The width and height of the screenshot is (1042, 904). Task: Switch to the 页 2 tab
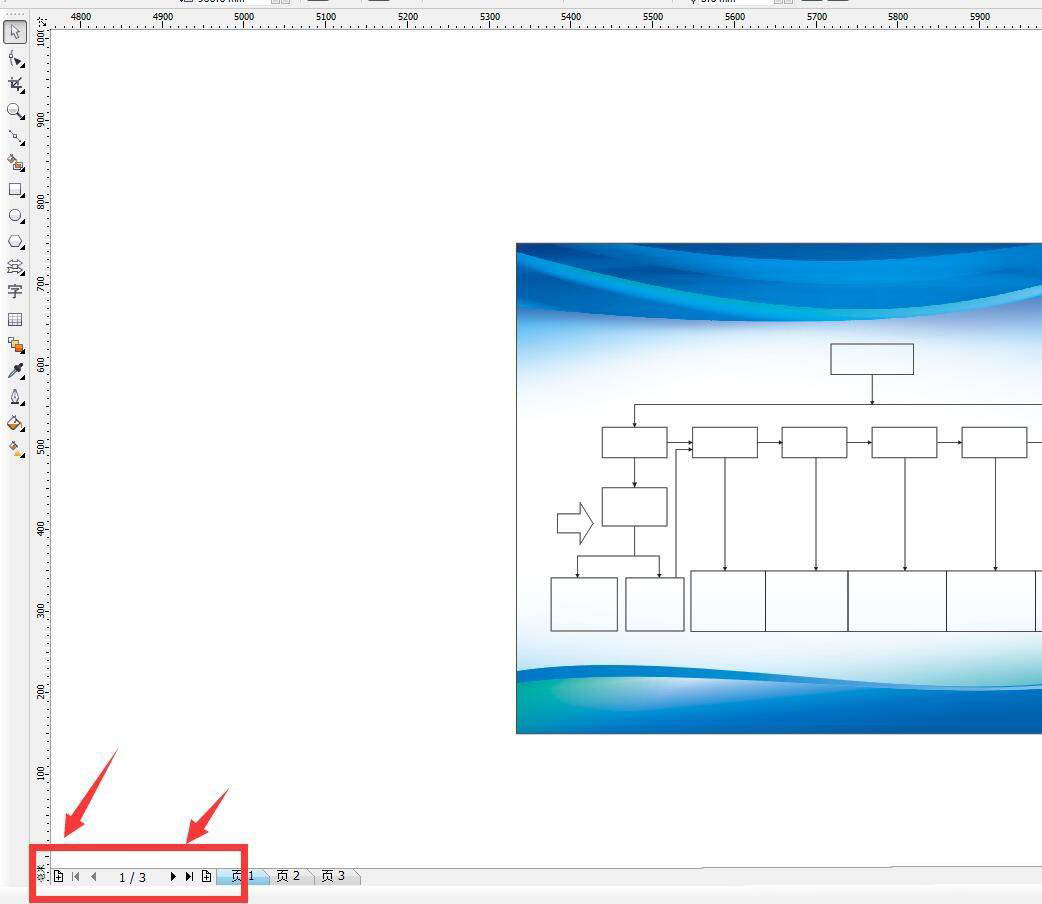[x=289, y=876]
